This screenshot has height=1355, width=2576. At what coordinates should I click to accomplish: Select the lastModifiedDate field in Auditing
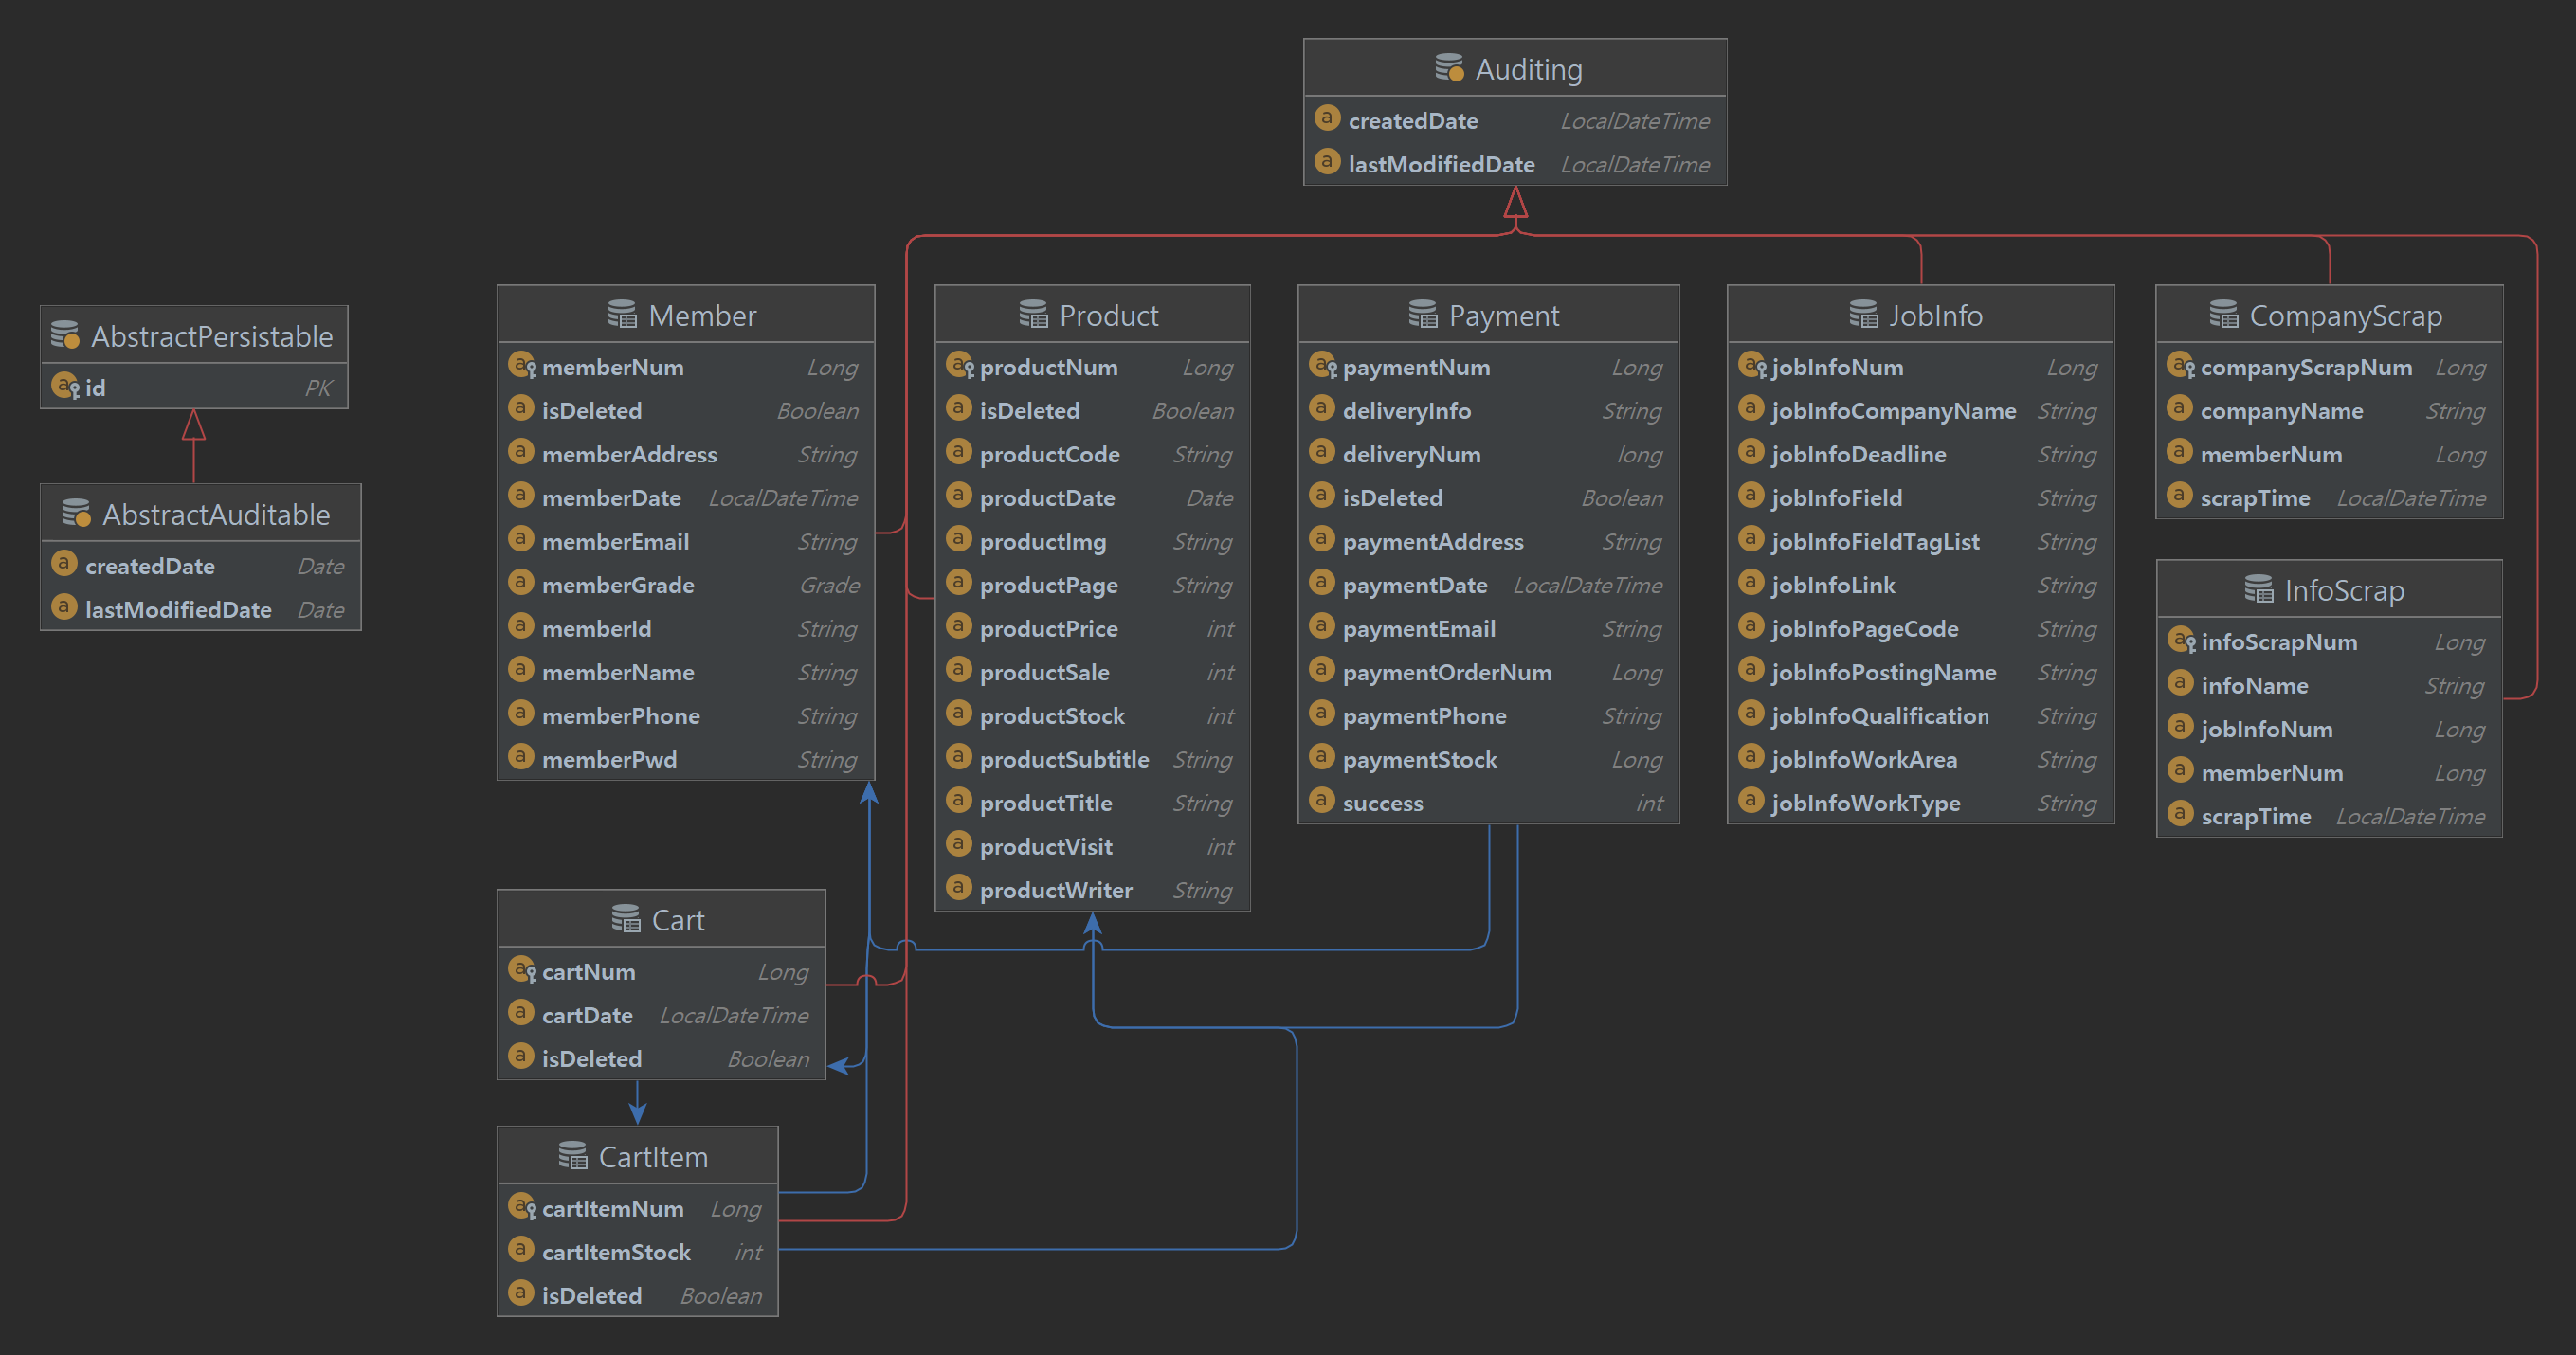[1440, 164]
